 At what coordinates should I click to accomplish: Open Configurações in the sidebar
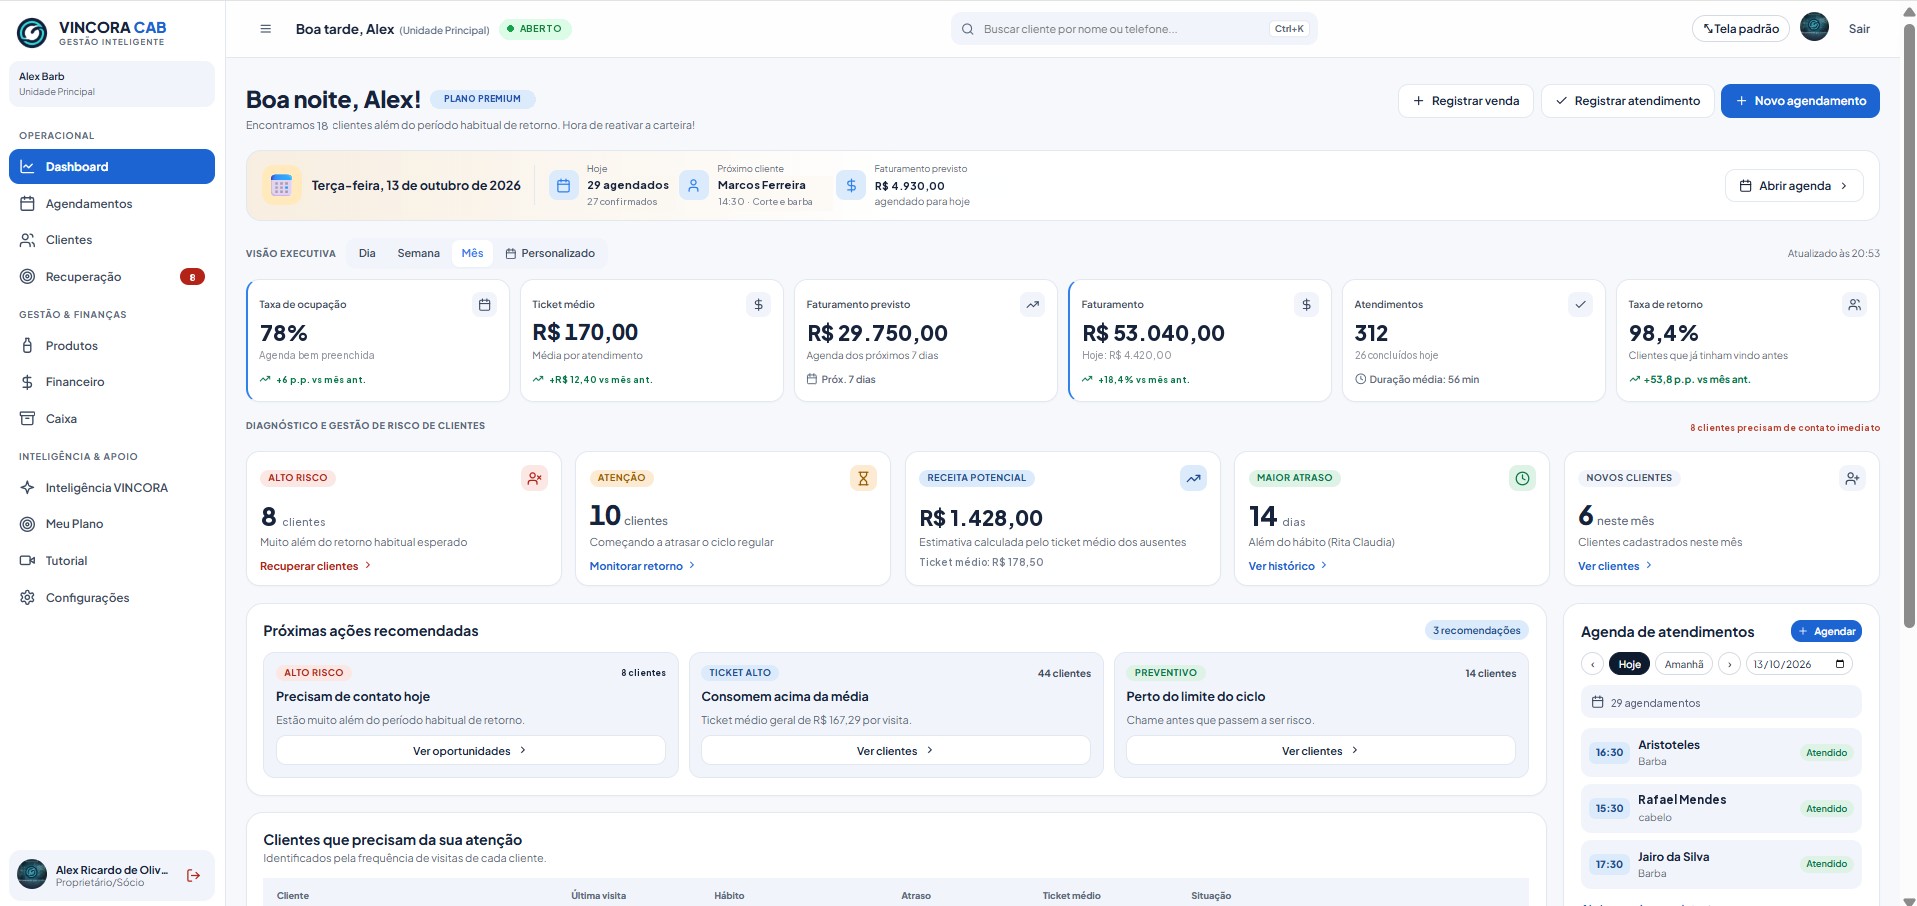point(112,598)
